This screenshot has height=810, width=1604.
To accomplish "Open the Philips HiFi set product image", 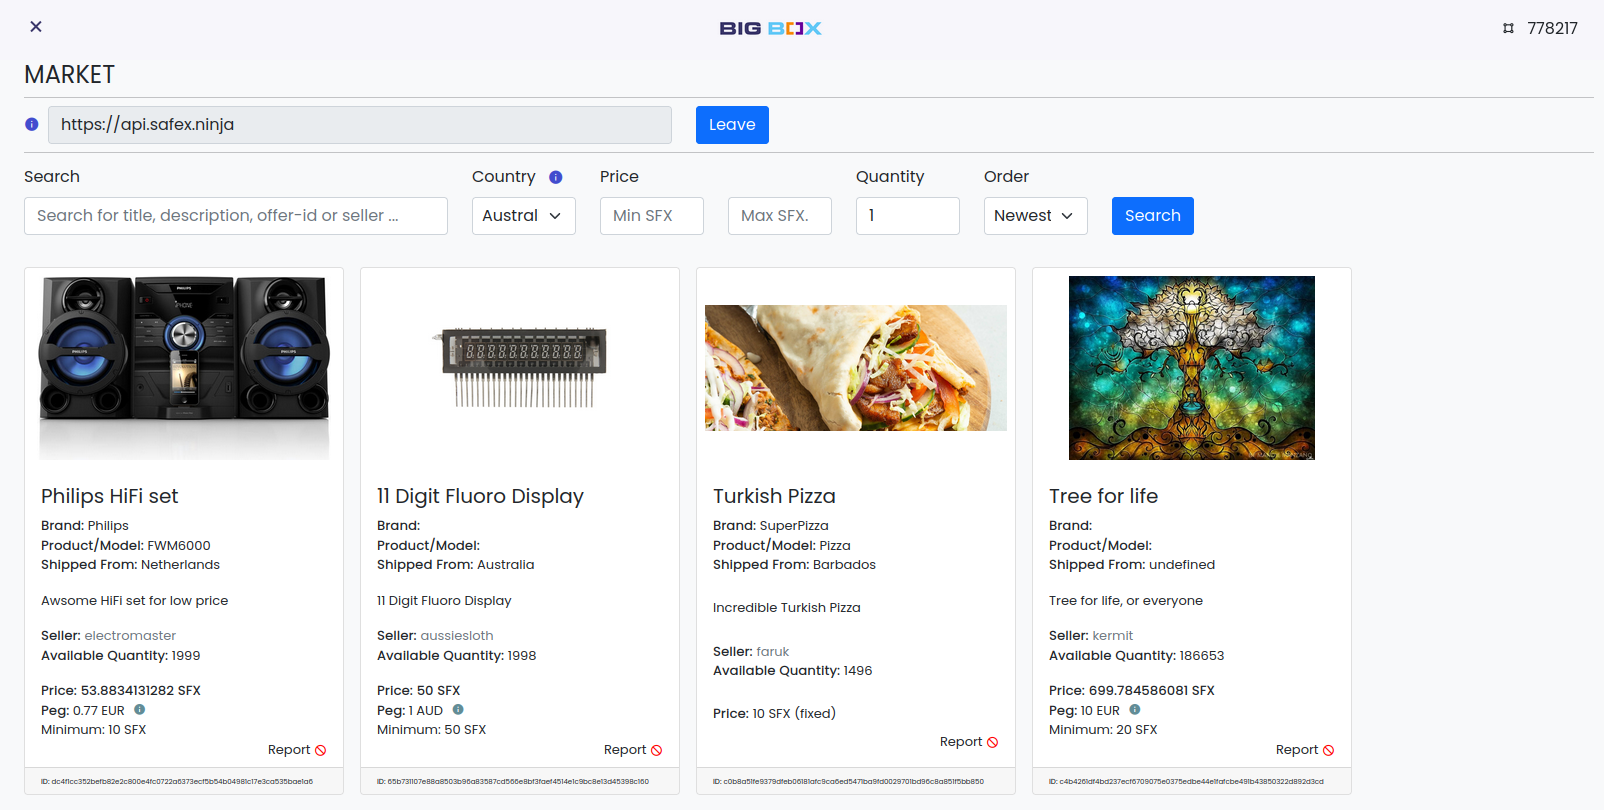I will tap(184, 368).
